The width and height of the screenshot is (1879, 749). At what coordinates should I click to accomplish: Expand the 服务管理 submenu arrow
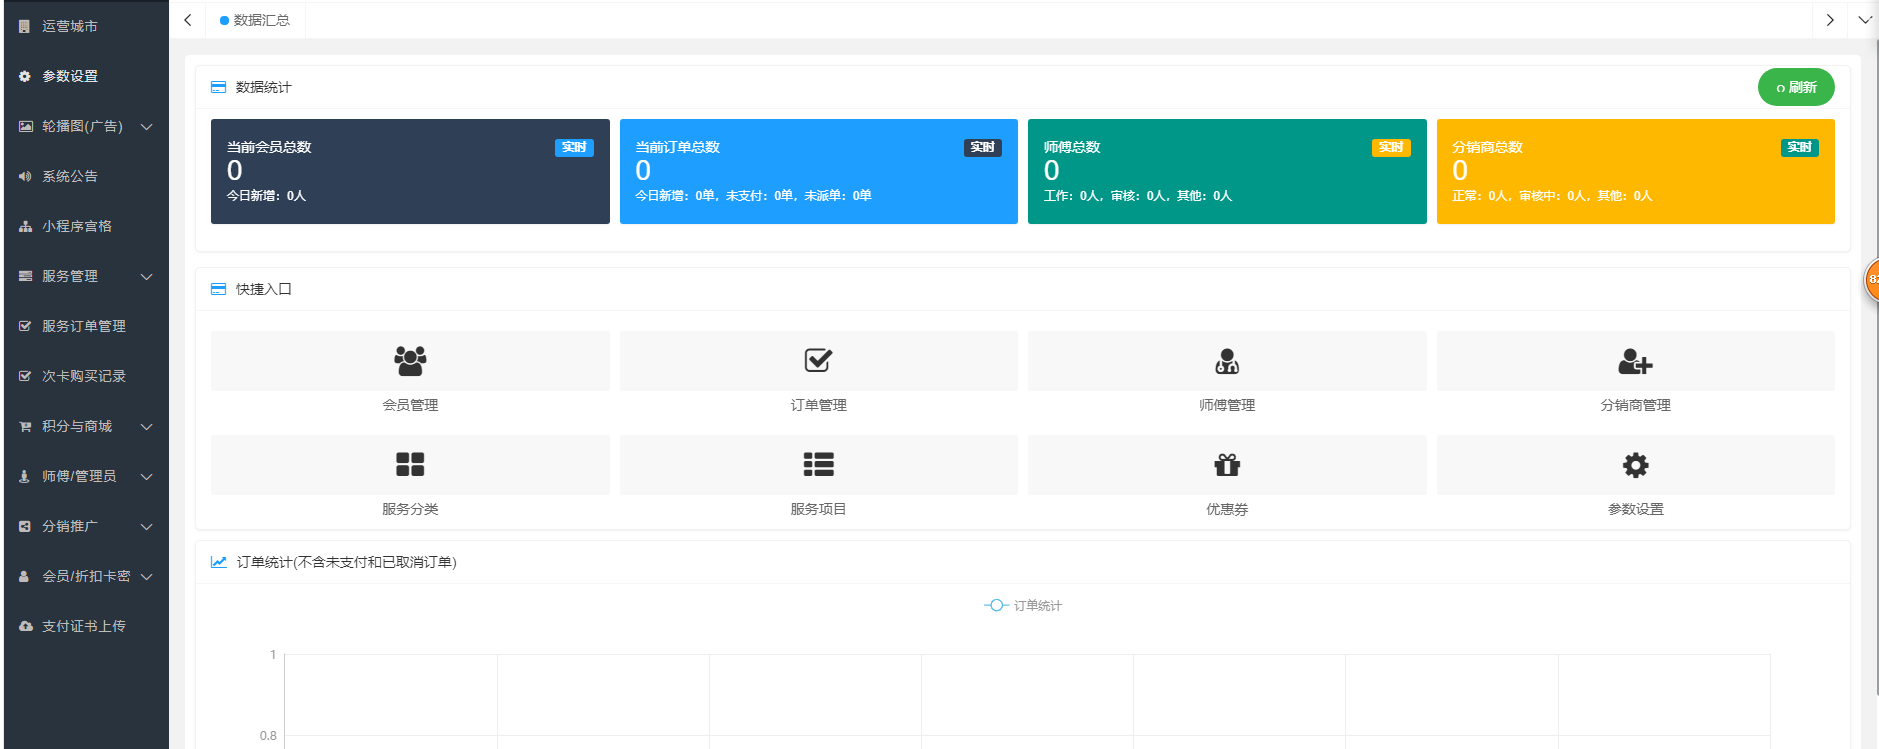[x=146, y=276]
